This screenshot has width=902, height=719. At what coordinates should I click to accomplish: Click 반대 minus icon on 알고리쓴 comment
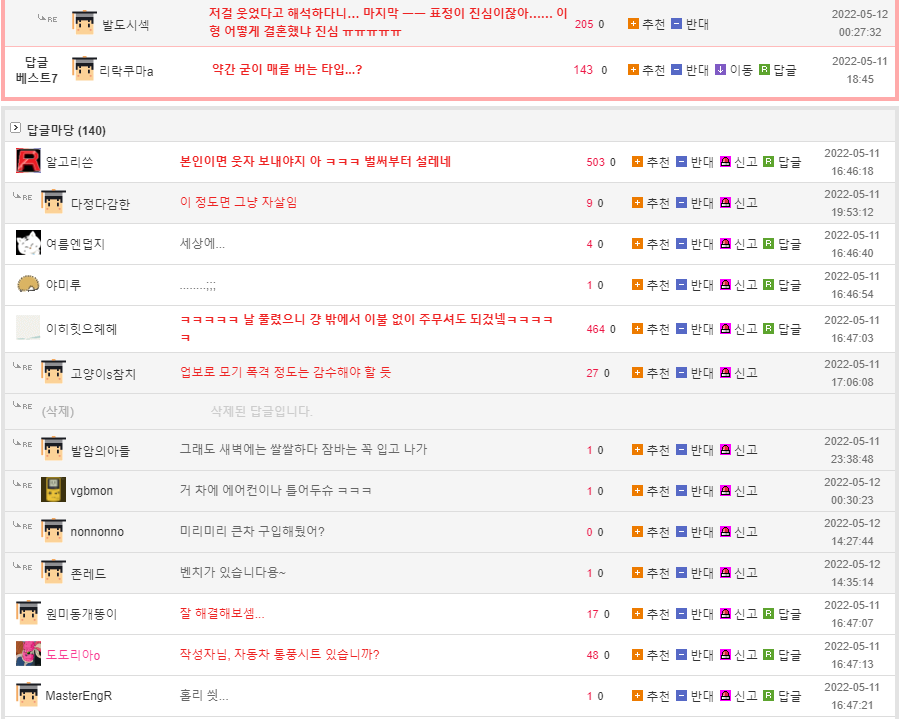coord(681,162)
